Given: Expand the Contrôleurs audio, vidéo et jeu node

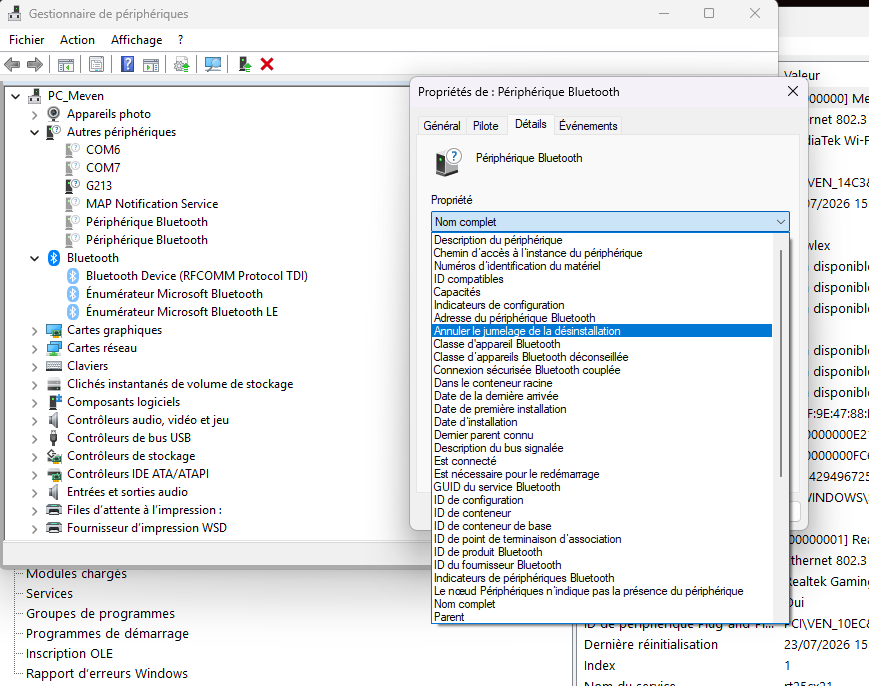Looking at the screenshot, I should pyautogui.click(x=35, y=421).
